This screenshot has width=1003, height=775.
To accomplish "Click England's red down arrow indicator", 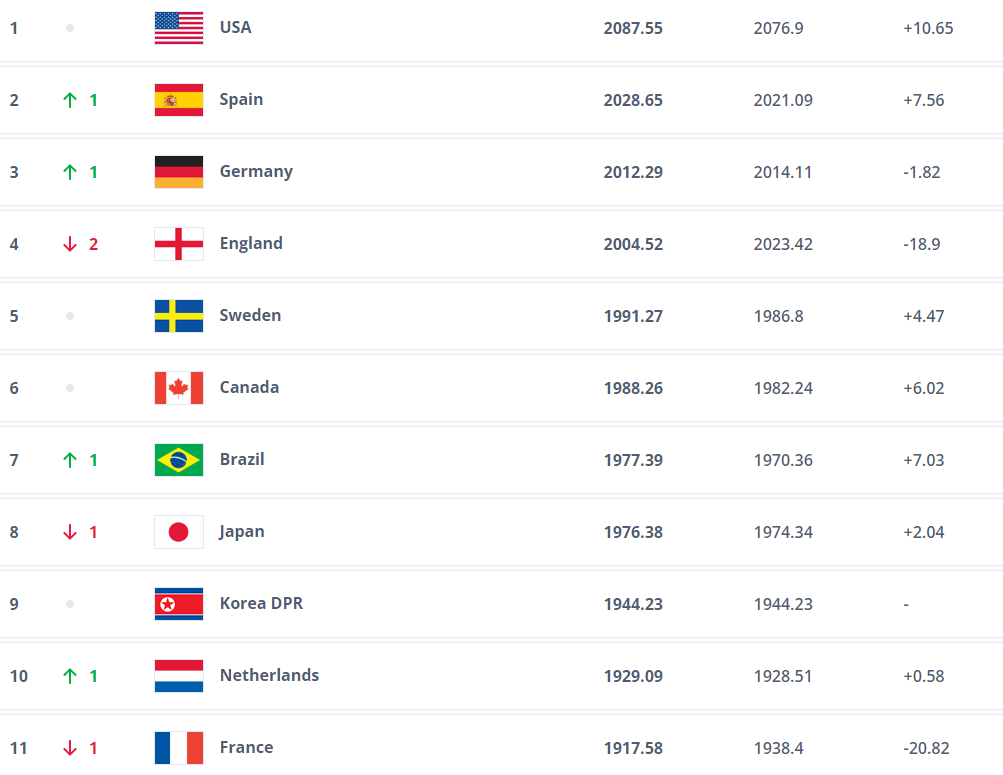I will tap(70, 244).
